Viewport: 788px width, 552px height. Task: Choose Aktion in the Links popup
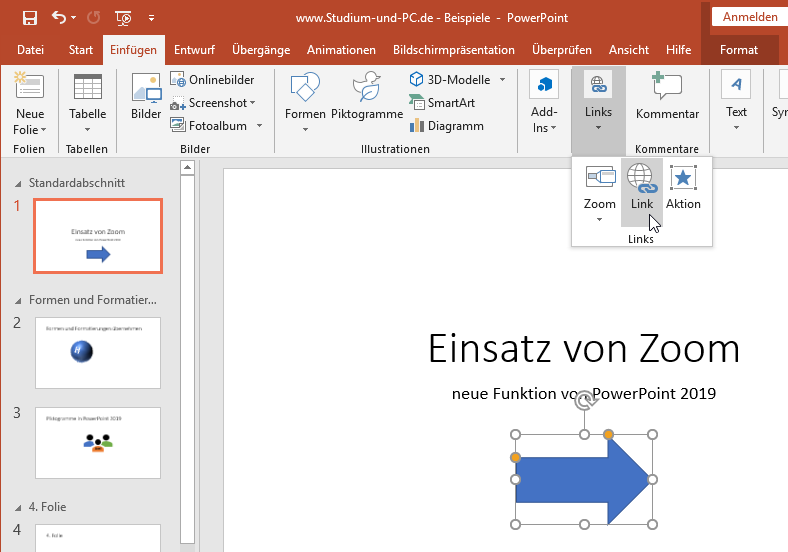pos(683,188)
